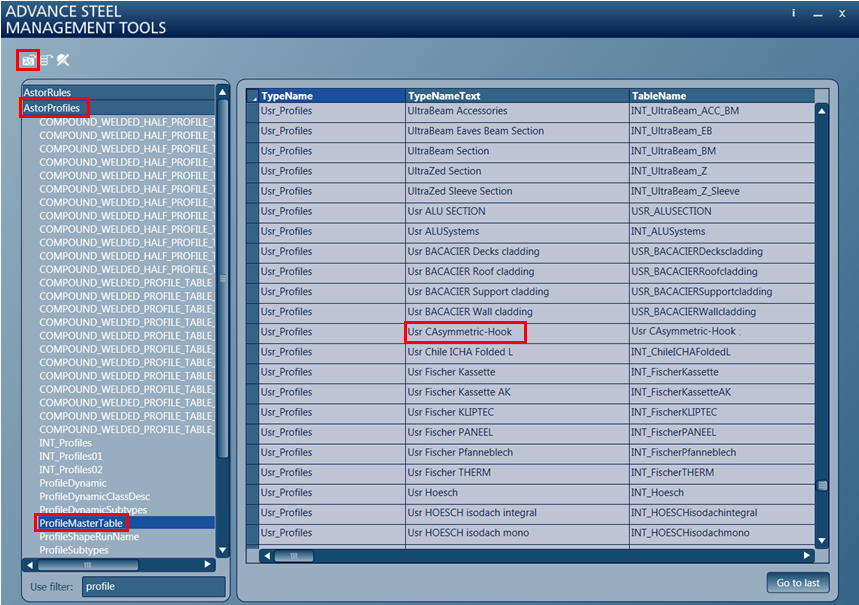The width and height of the screenshot is (859, 605).
Task: Select the 'INT_FischerKassette' TableName cell
Action: 722,372
